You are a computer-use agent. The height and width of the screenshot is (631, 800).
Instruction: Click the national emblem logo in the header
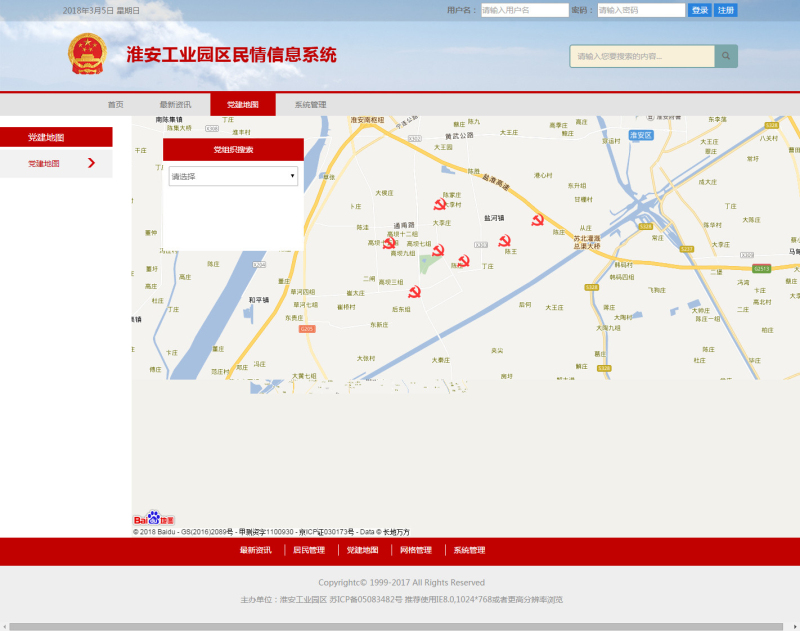(87, 54)
